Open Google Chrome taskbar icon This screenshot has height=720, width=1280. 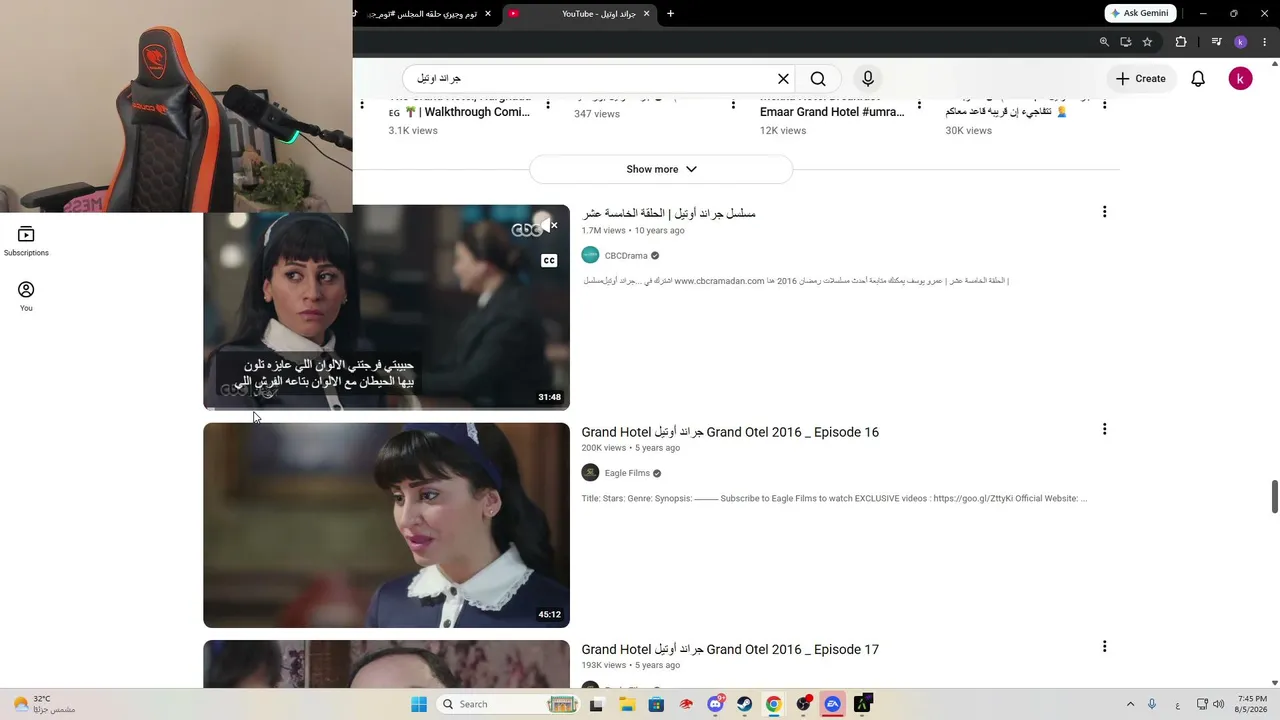pyautogui.click(x=774, y=704)
